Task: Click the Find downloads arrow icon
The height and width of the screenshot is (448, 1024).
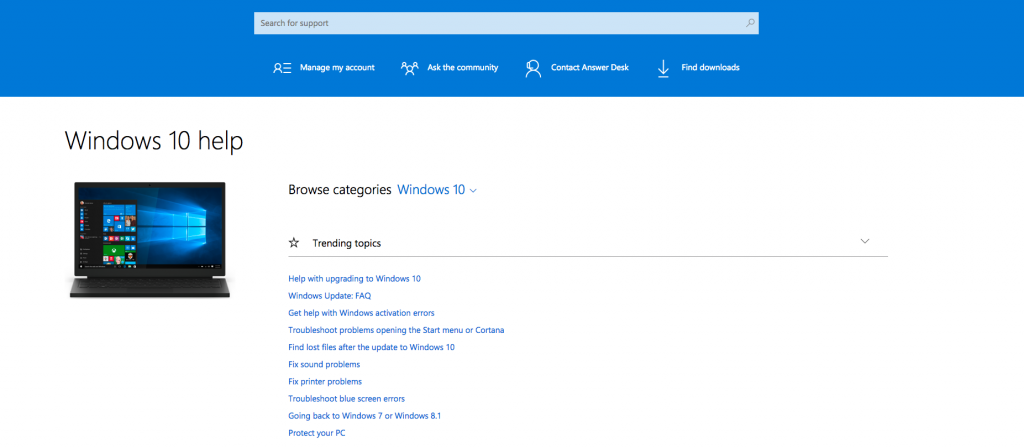Action: pos(663,69)
